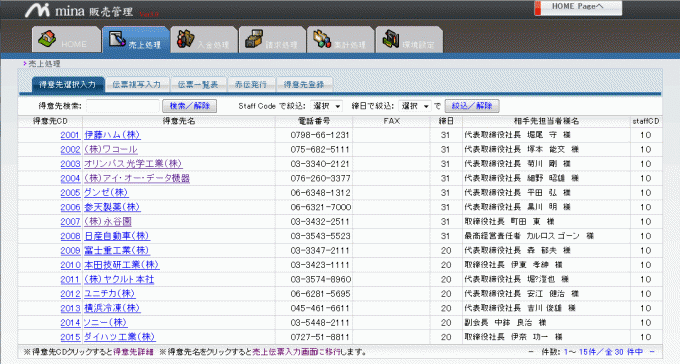
Task: Open customer code 2007 link
Action: coord(70,222)
